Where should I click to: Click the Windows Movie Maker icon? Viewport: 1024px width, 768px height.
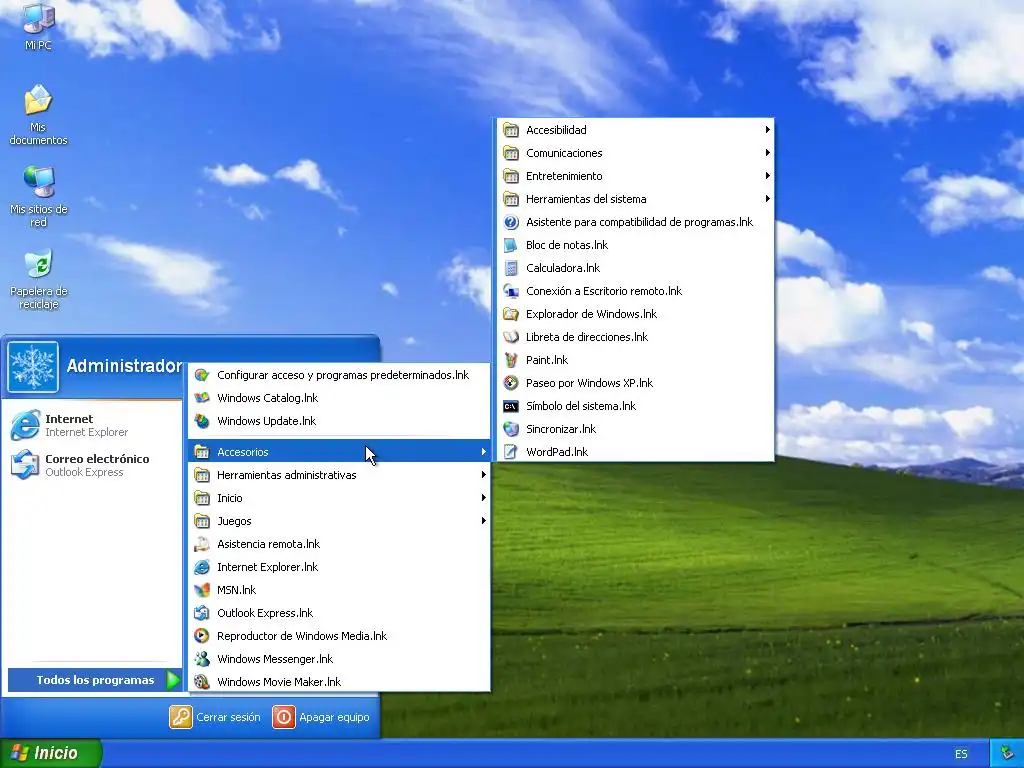[x=202, y=682]
